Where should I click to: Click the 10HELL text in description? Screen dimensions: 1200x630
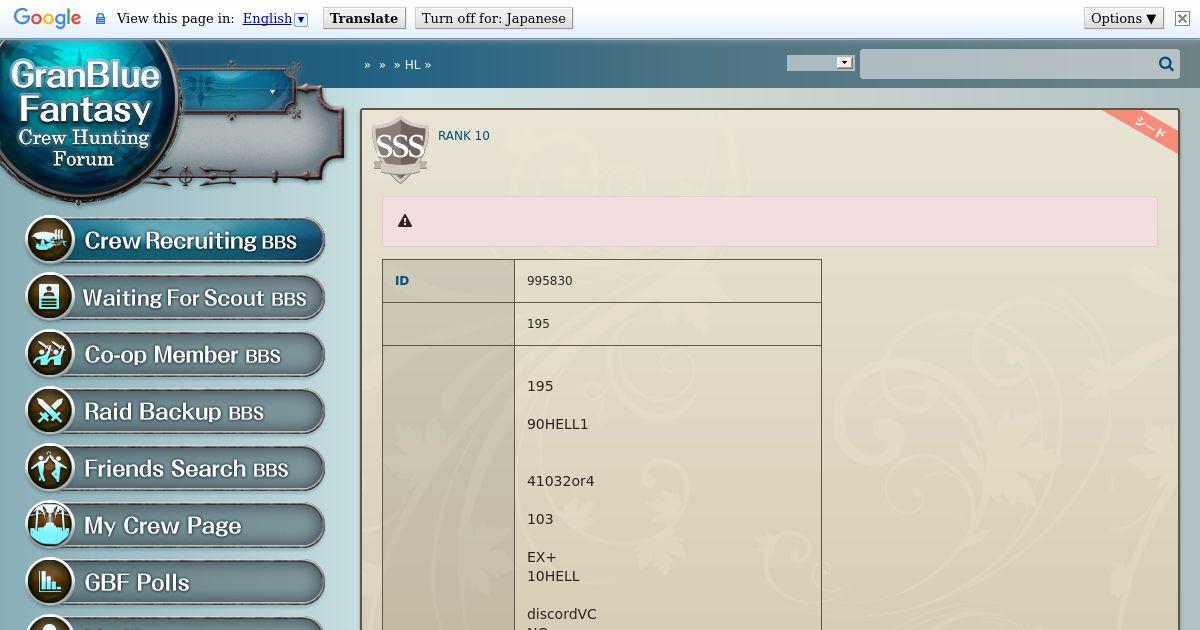tap(553, 576)
